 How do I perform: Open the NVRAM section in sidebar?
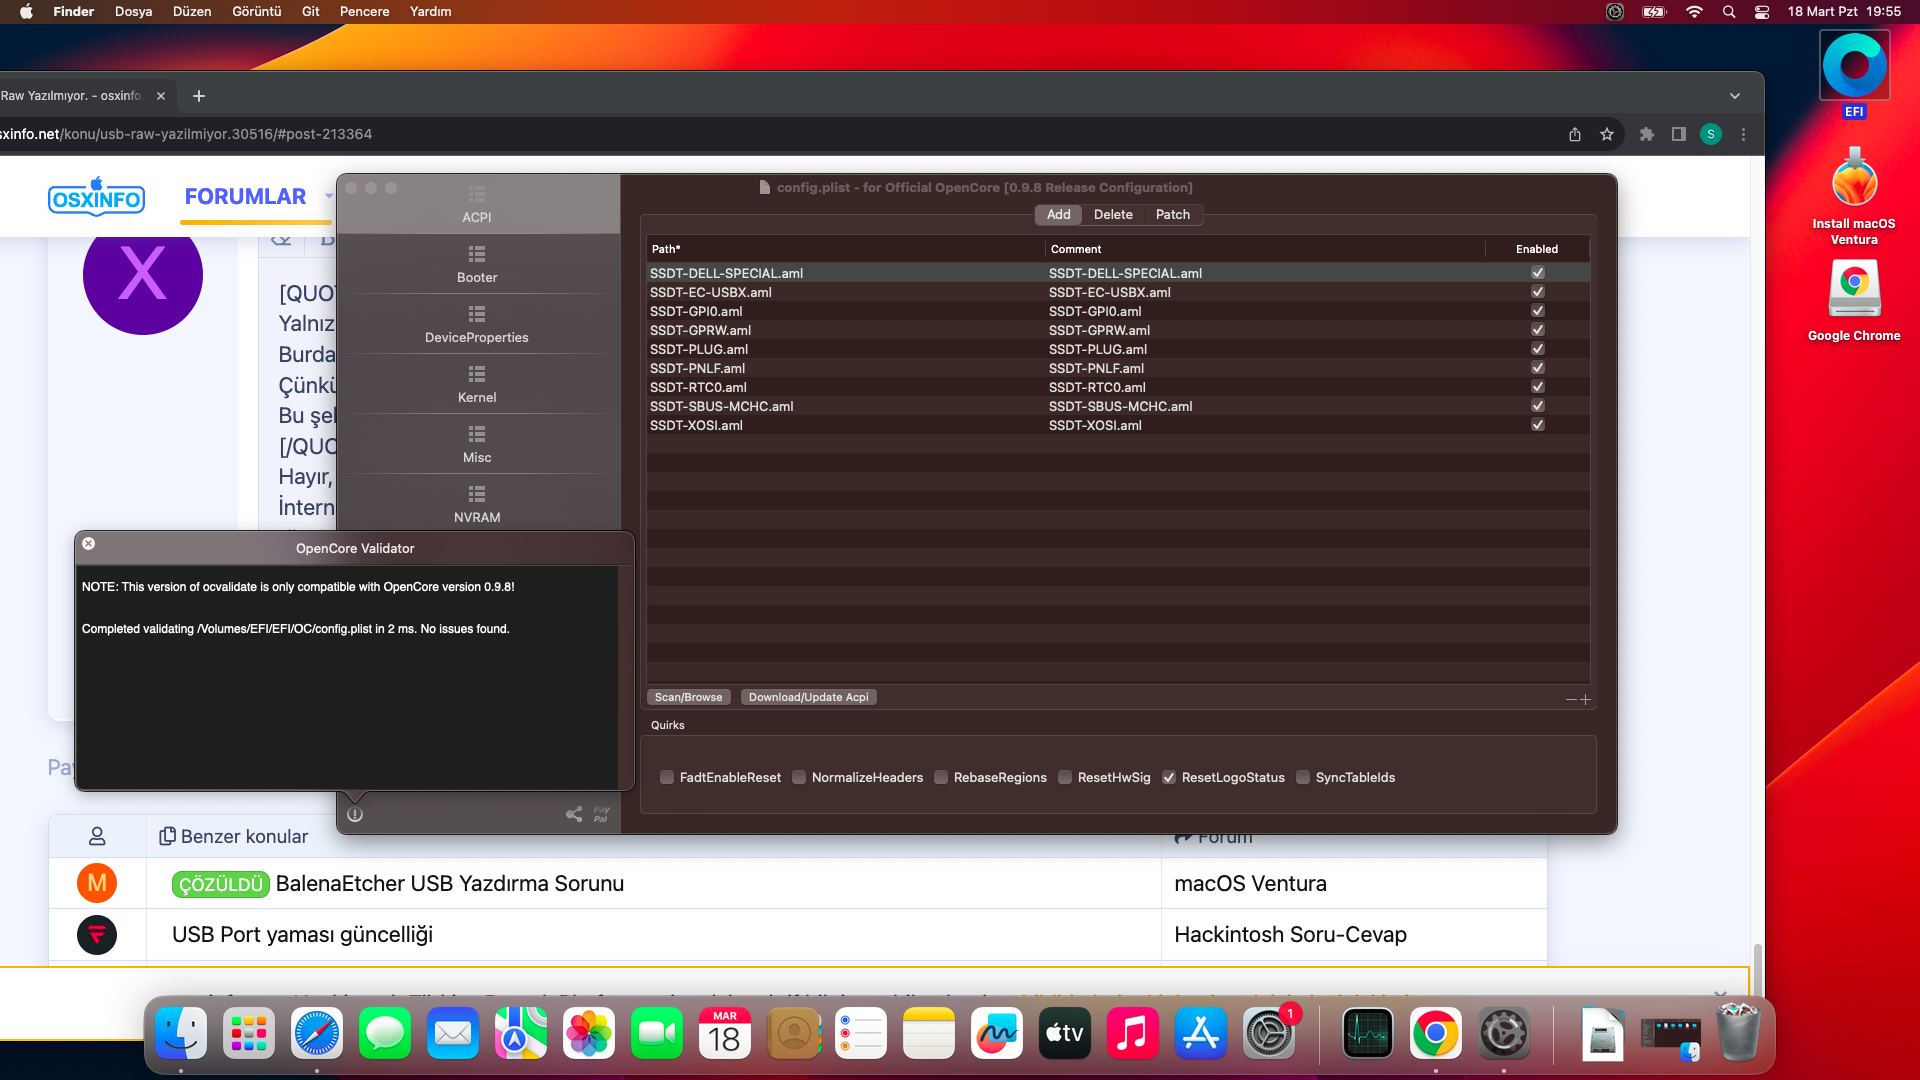477,504
